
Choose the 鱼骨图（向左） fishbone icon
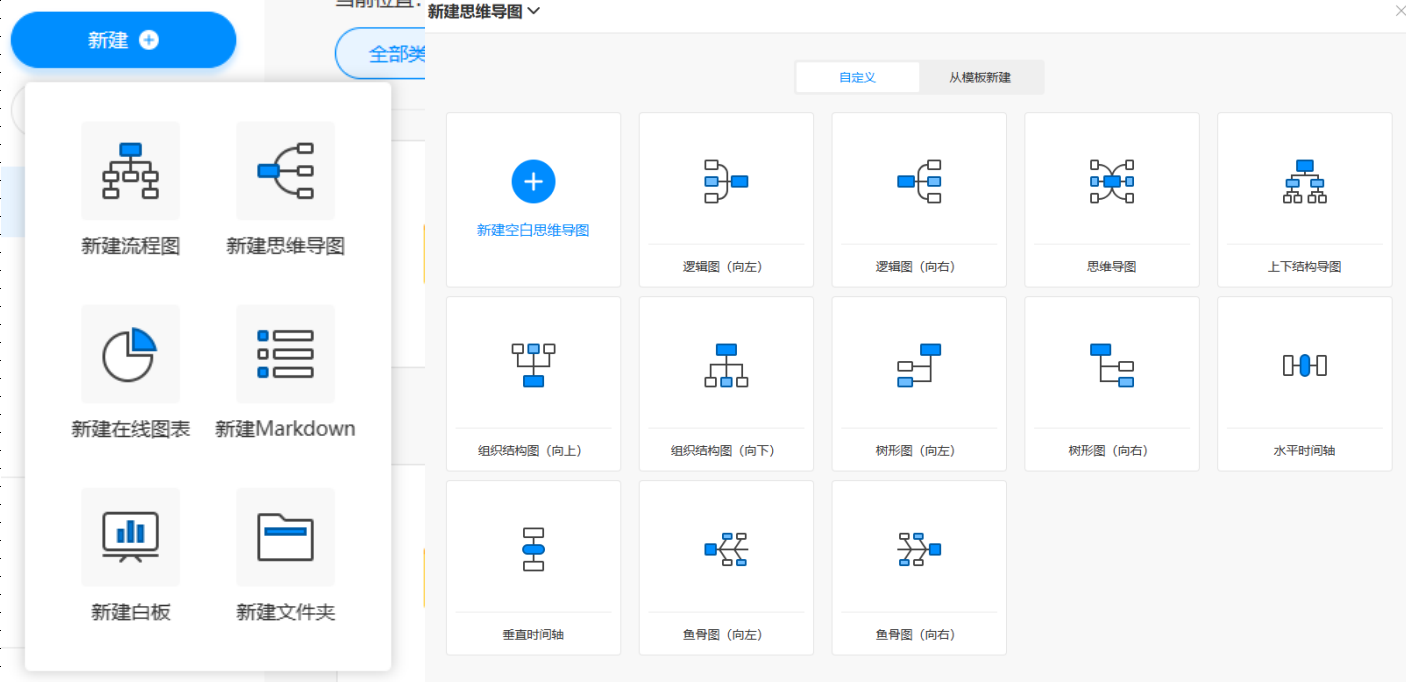coord(726,549)
